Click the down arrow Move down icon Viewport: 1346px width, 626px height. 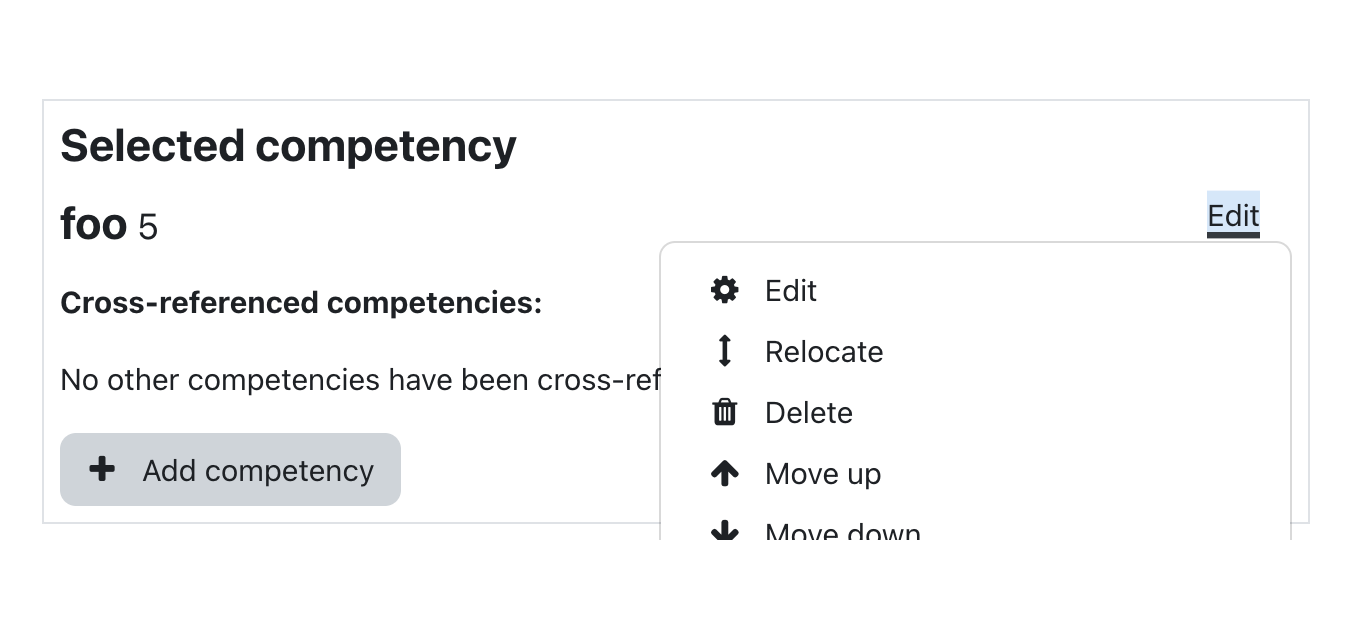(x=724, y=531)
